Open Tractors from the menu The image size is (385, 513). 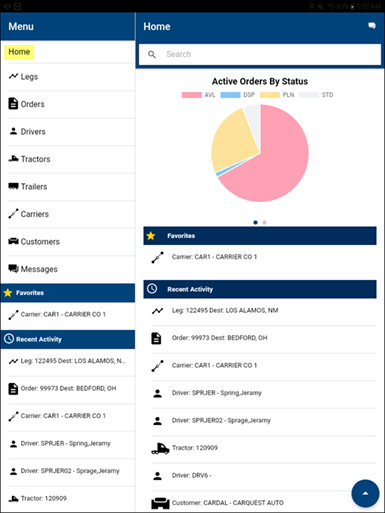68,159
